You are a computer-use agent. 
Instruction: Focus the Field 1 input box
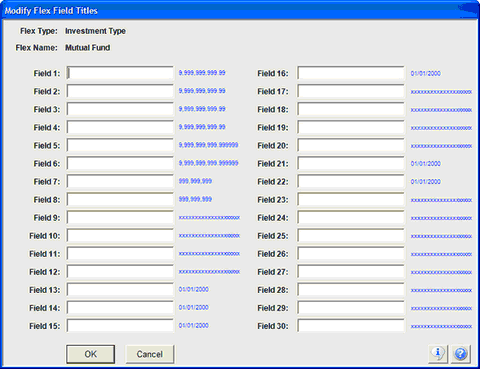(120, 73)
